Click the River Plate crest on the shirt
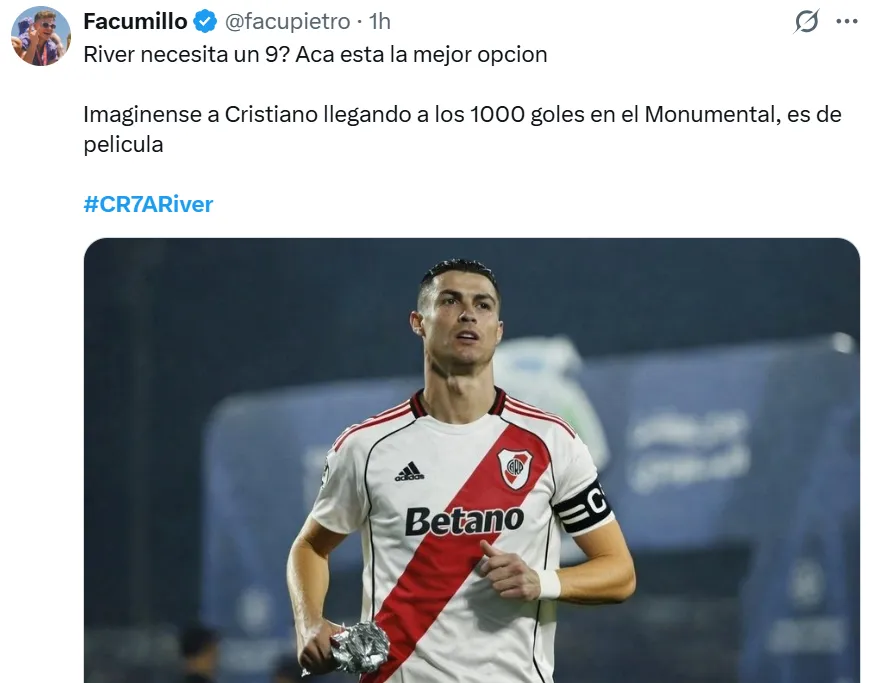875x683 pixels. tap(514, 468)
